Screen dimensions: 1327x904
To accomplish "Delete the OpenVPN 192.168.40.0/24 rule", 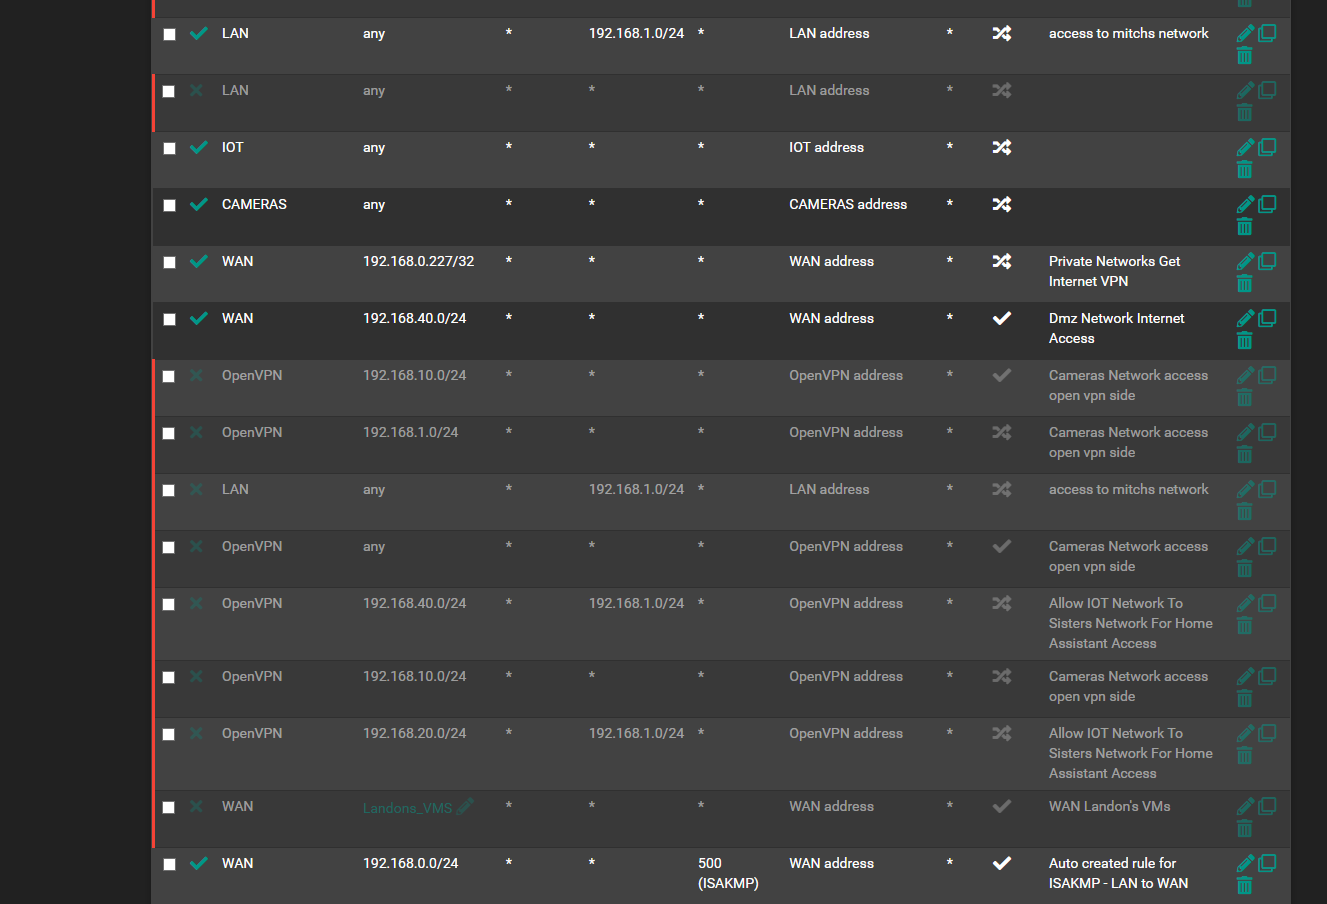I will pos(1245,625).
